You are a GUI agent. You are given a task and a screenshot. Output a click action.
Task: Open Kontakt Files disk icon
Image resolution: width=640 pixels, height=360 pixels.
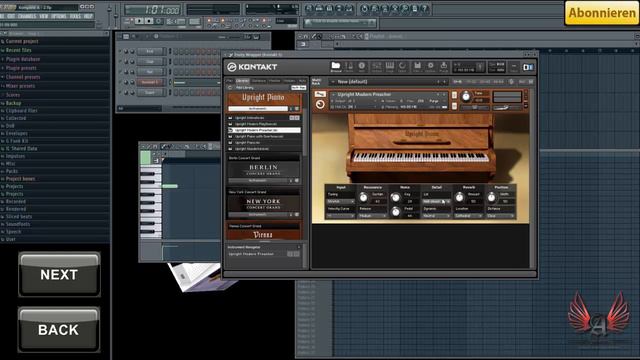(417, 67)
